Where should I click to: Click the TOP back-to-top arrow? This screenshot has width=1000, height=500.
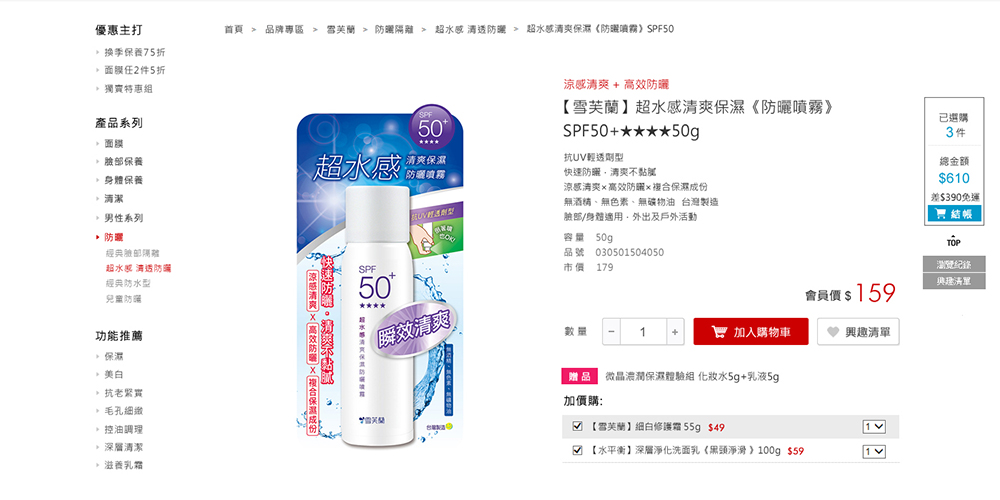pyautogui.click(x=953, y=242)
